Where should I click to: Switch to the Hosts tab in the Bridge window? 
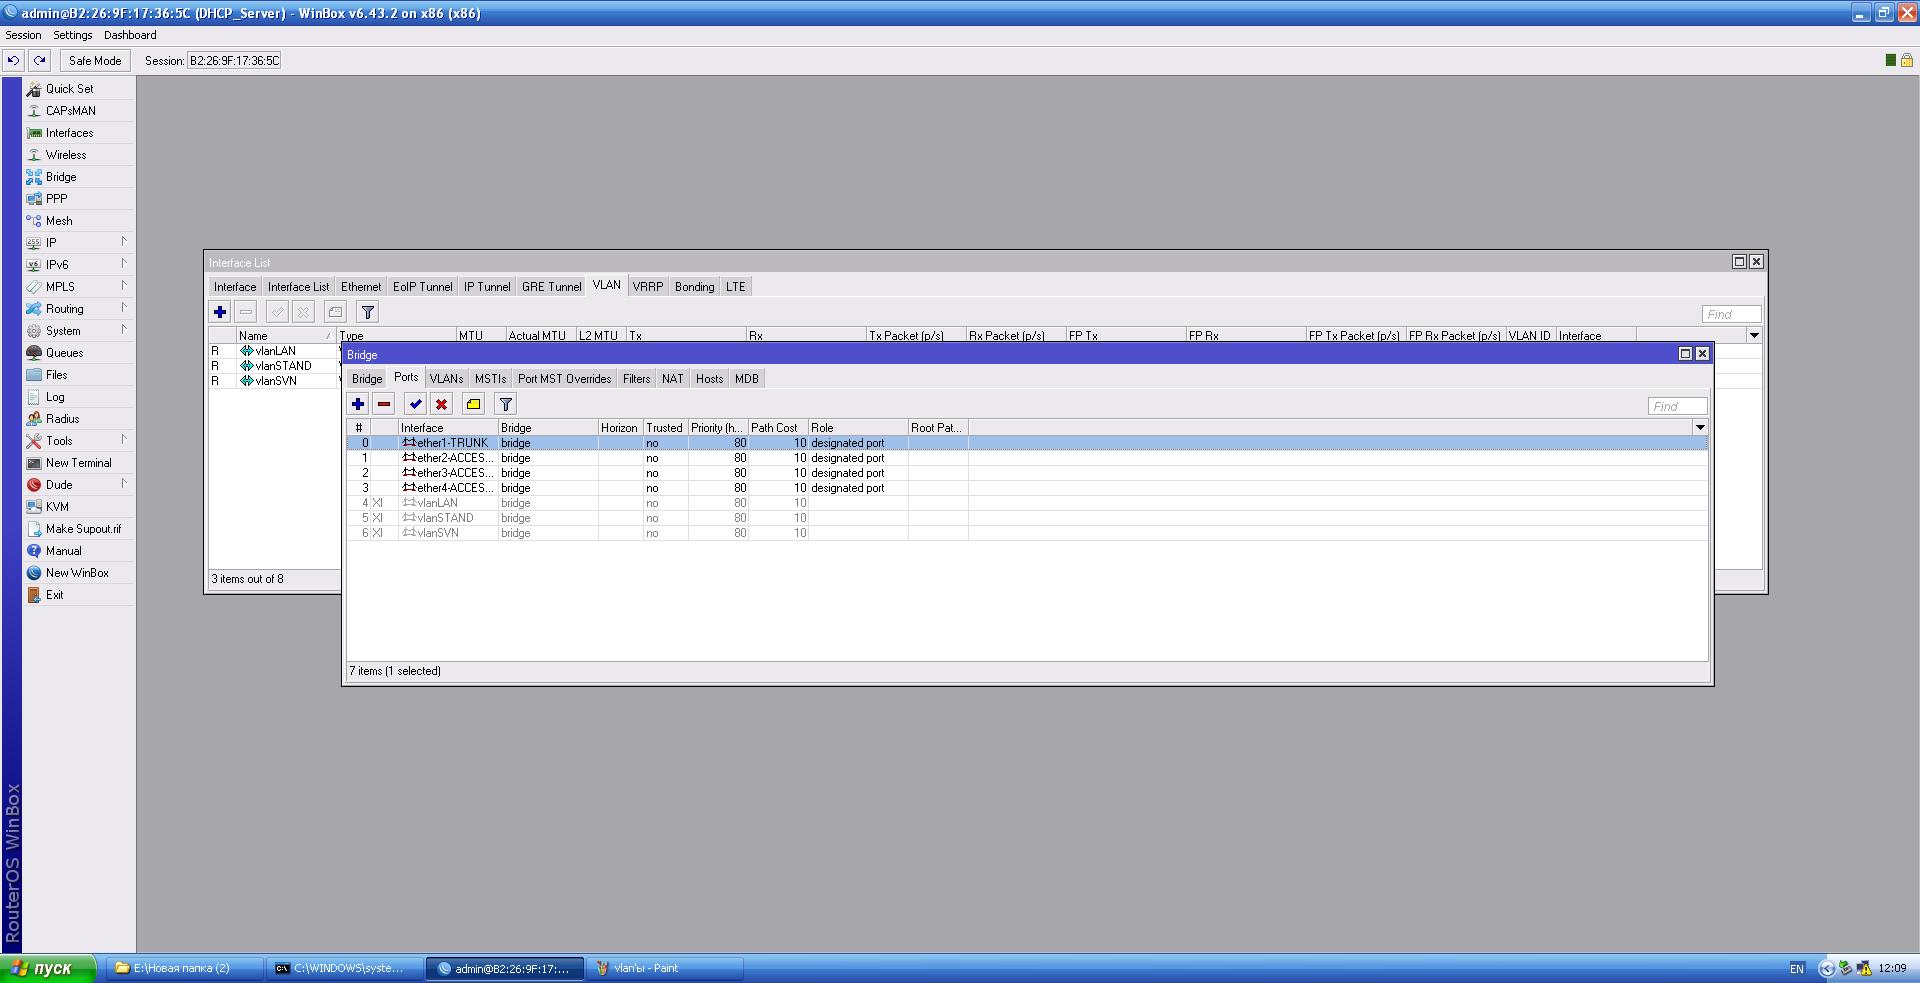pos(709,379)
